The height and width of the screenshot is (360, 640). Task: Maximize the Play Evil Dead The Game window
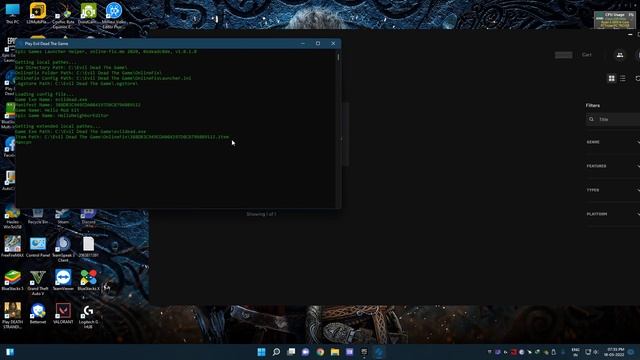(318, 43)
